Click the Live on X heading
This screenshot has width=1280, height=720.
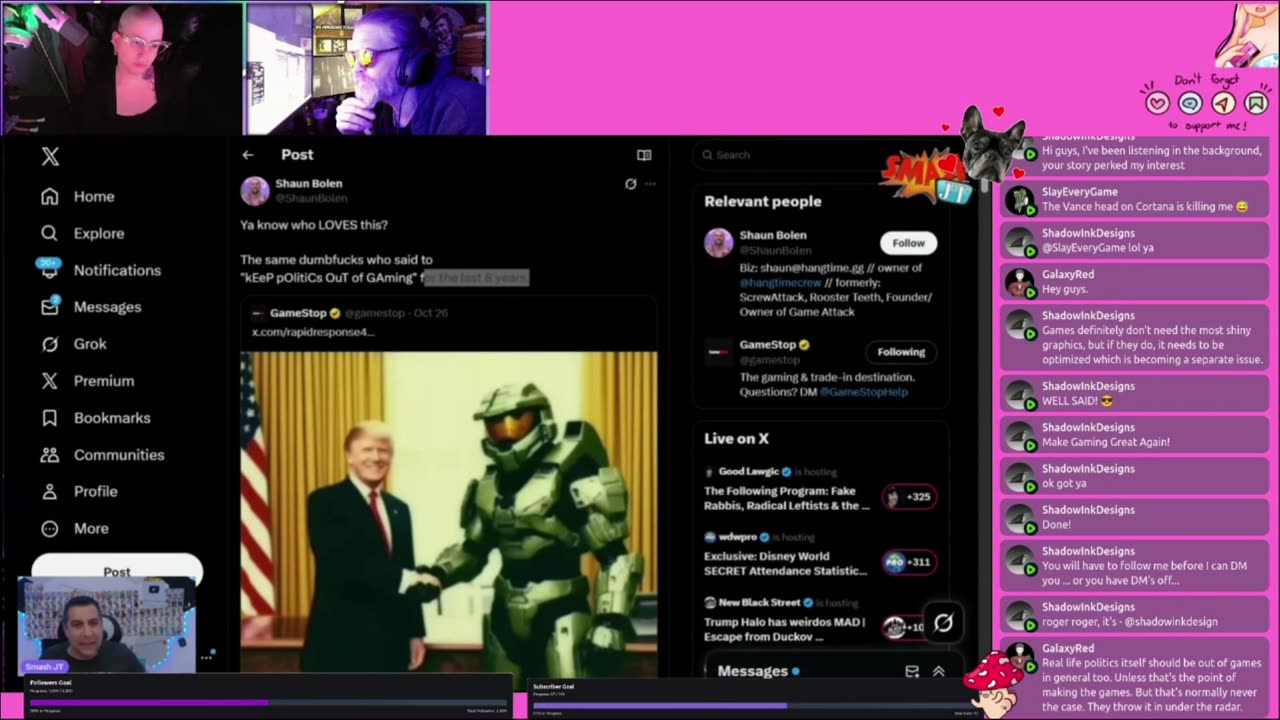click(x=736, y=438)
